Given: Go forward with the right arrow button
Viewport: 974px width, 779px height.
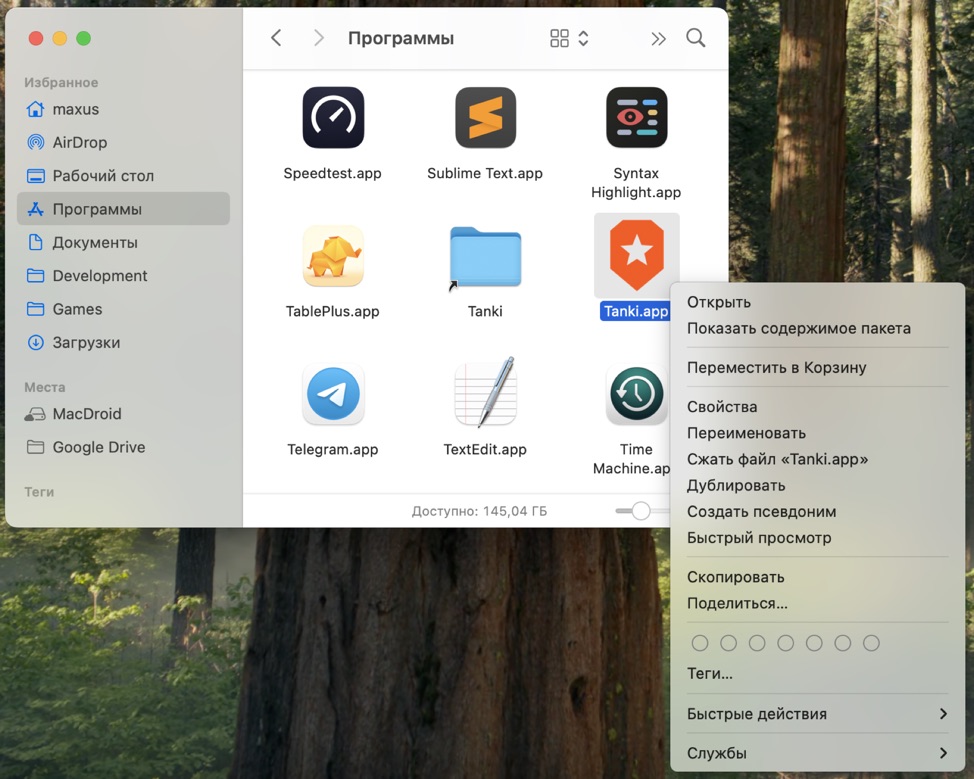Looking at the screenshot, I should [x=319, y=38].
